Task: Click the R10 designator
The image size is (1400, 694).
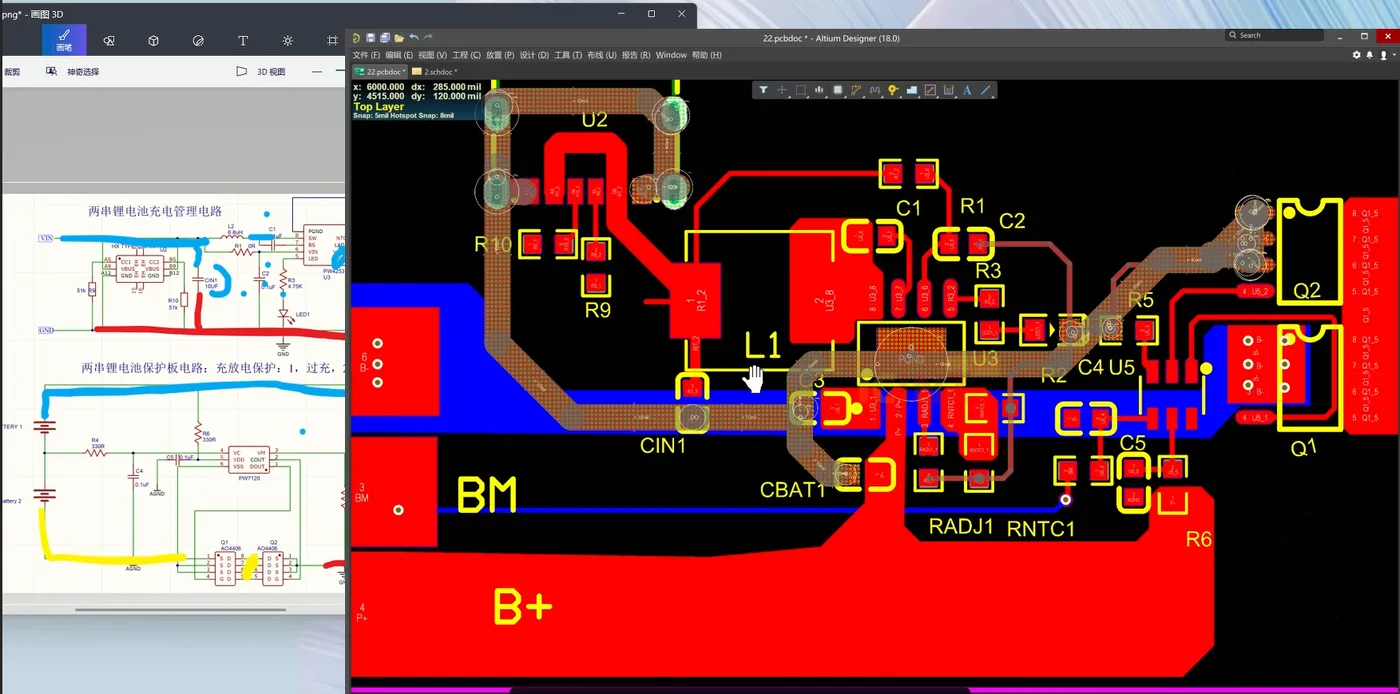Action: click(493, 243)
